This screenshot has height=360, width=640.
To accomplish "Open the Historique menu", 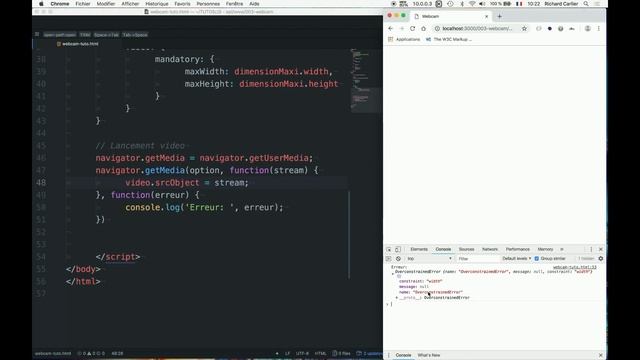I will [157, 4].
